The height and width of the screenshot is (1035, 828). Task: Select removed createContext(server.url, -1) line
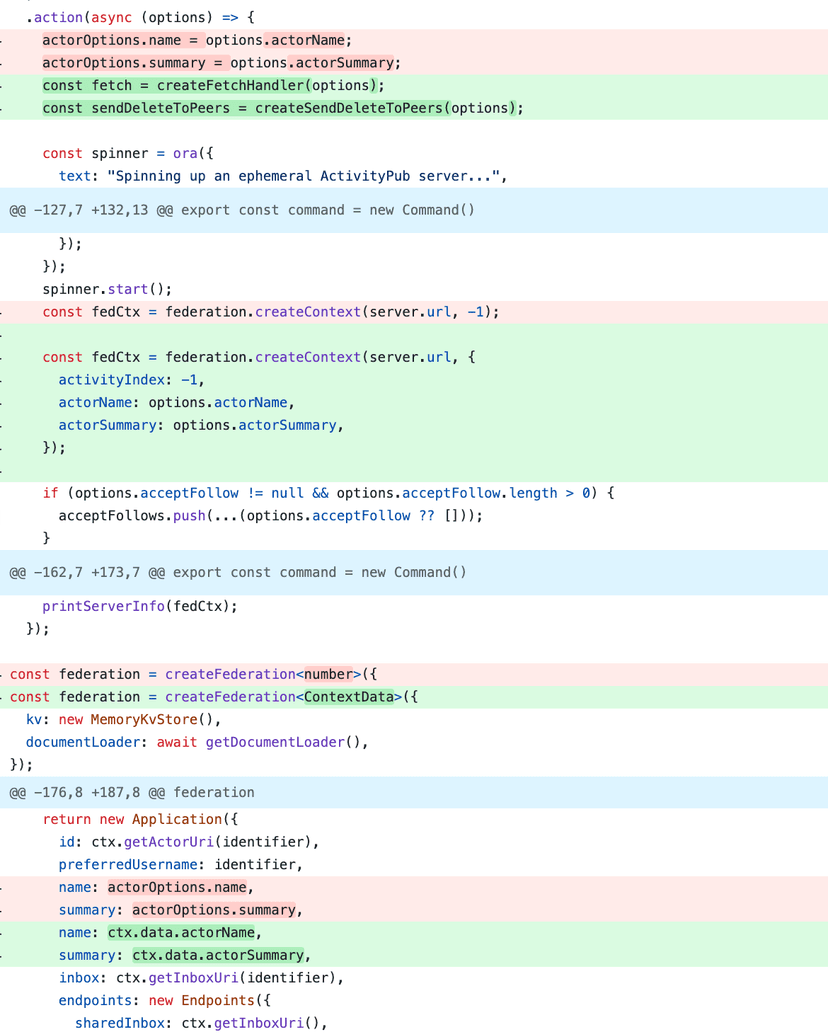click(x=270, y=312)
